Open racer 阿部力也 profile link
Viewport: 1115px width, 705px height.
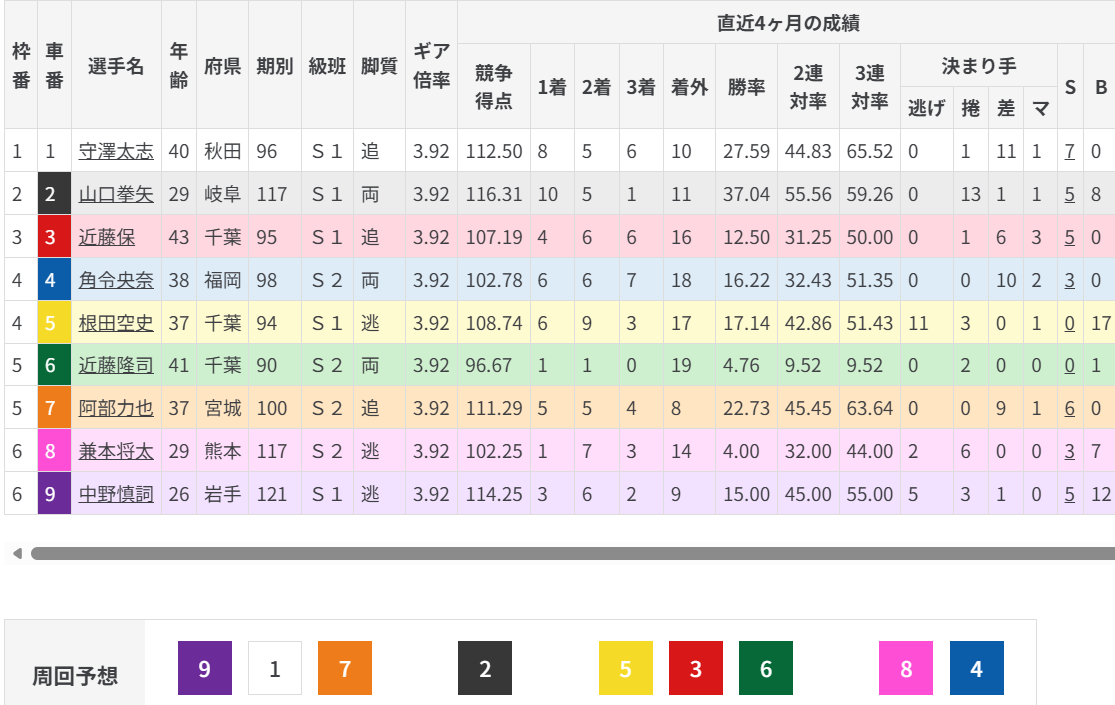point(116,408)
